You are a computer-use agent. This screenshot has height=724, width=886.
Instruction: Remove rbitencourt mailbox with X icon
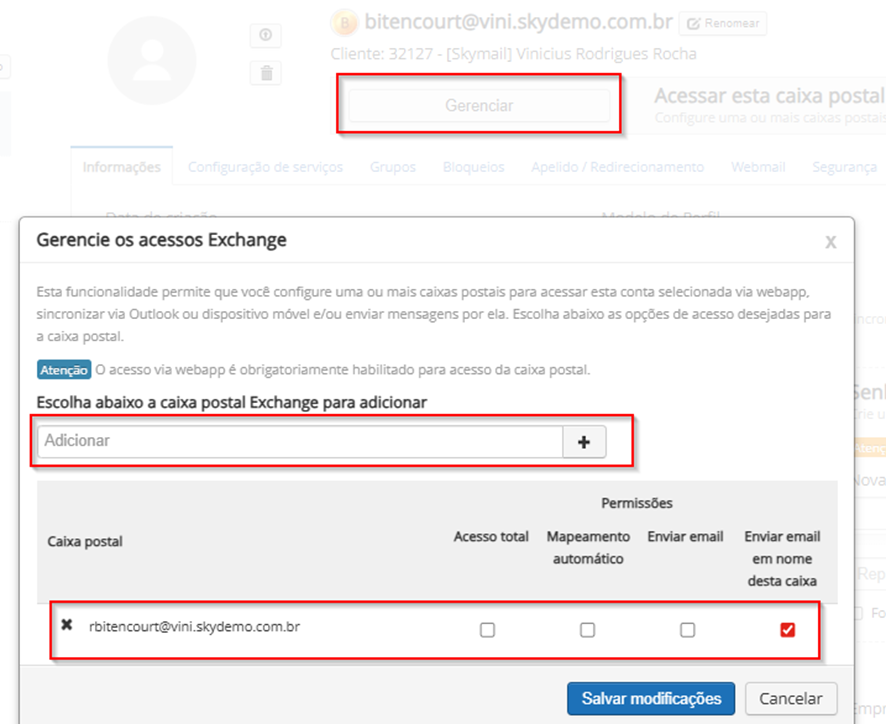[67, 626]
